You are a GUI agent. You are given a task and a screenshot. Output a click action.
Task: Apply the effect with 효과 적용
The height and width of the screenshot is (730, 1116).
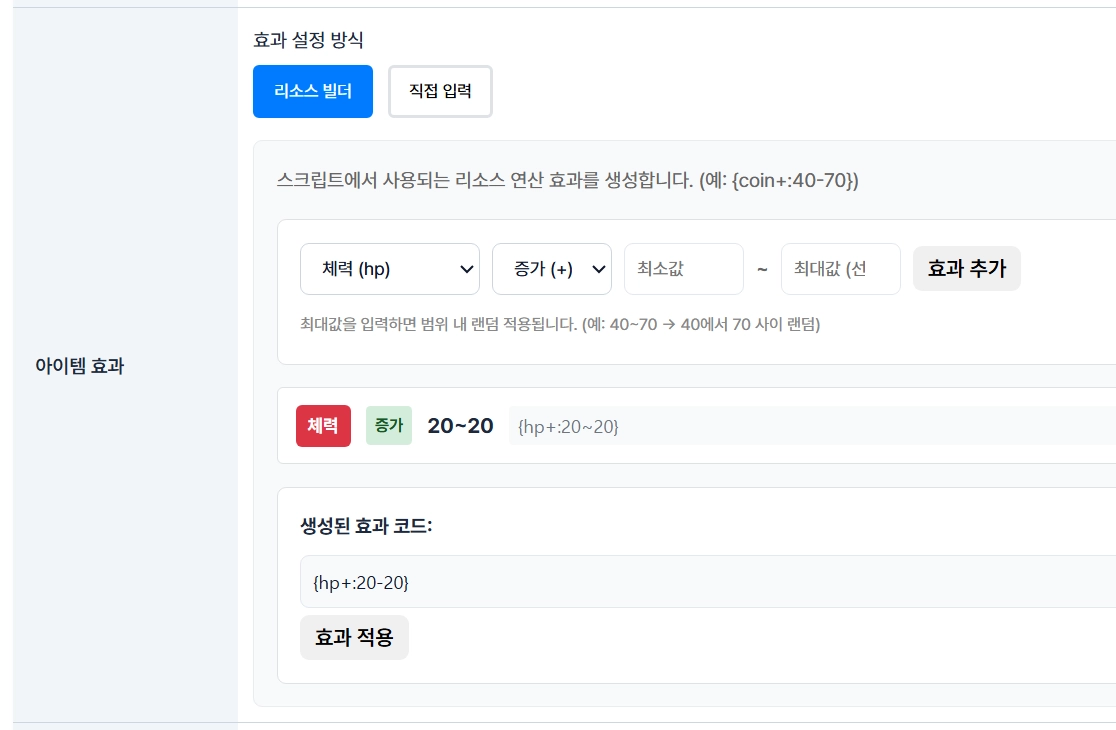pyautogui.click(x=354, y=638)
